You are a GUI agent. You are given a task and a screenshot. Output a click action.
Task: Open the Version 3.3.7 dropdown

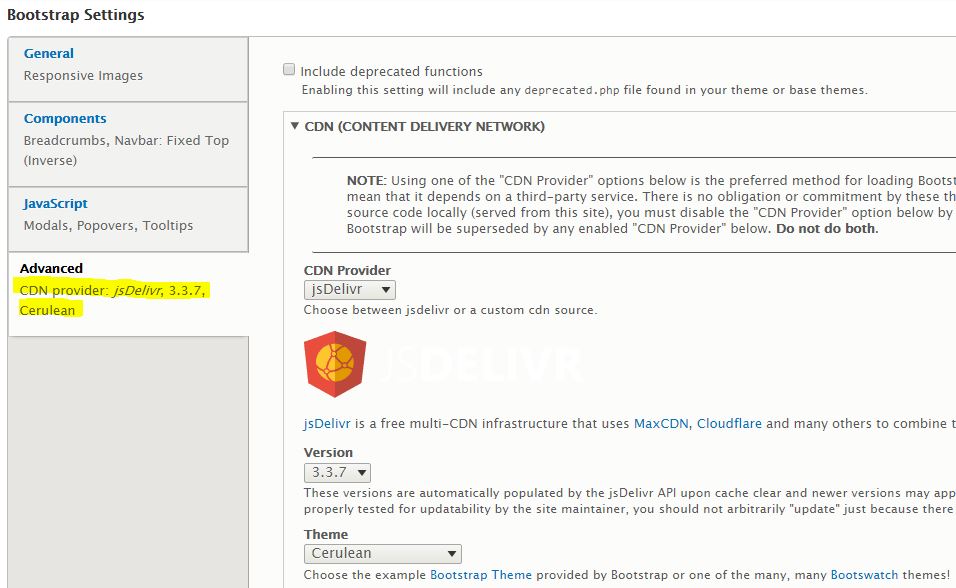(x=337, y=473)
